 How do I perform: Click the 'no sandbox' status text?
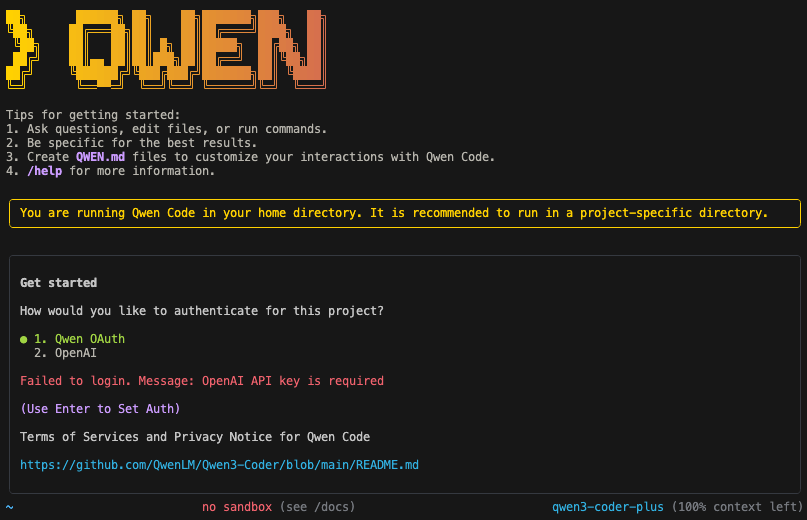pos(237,507)
